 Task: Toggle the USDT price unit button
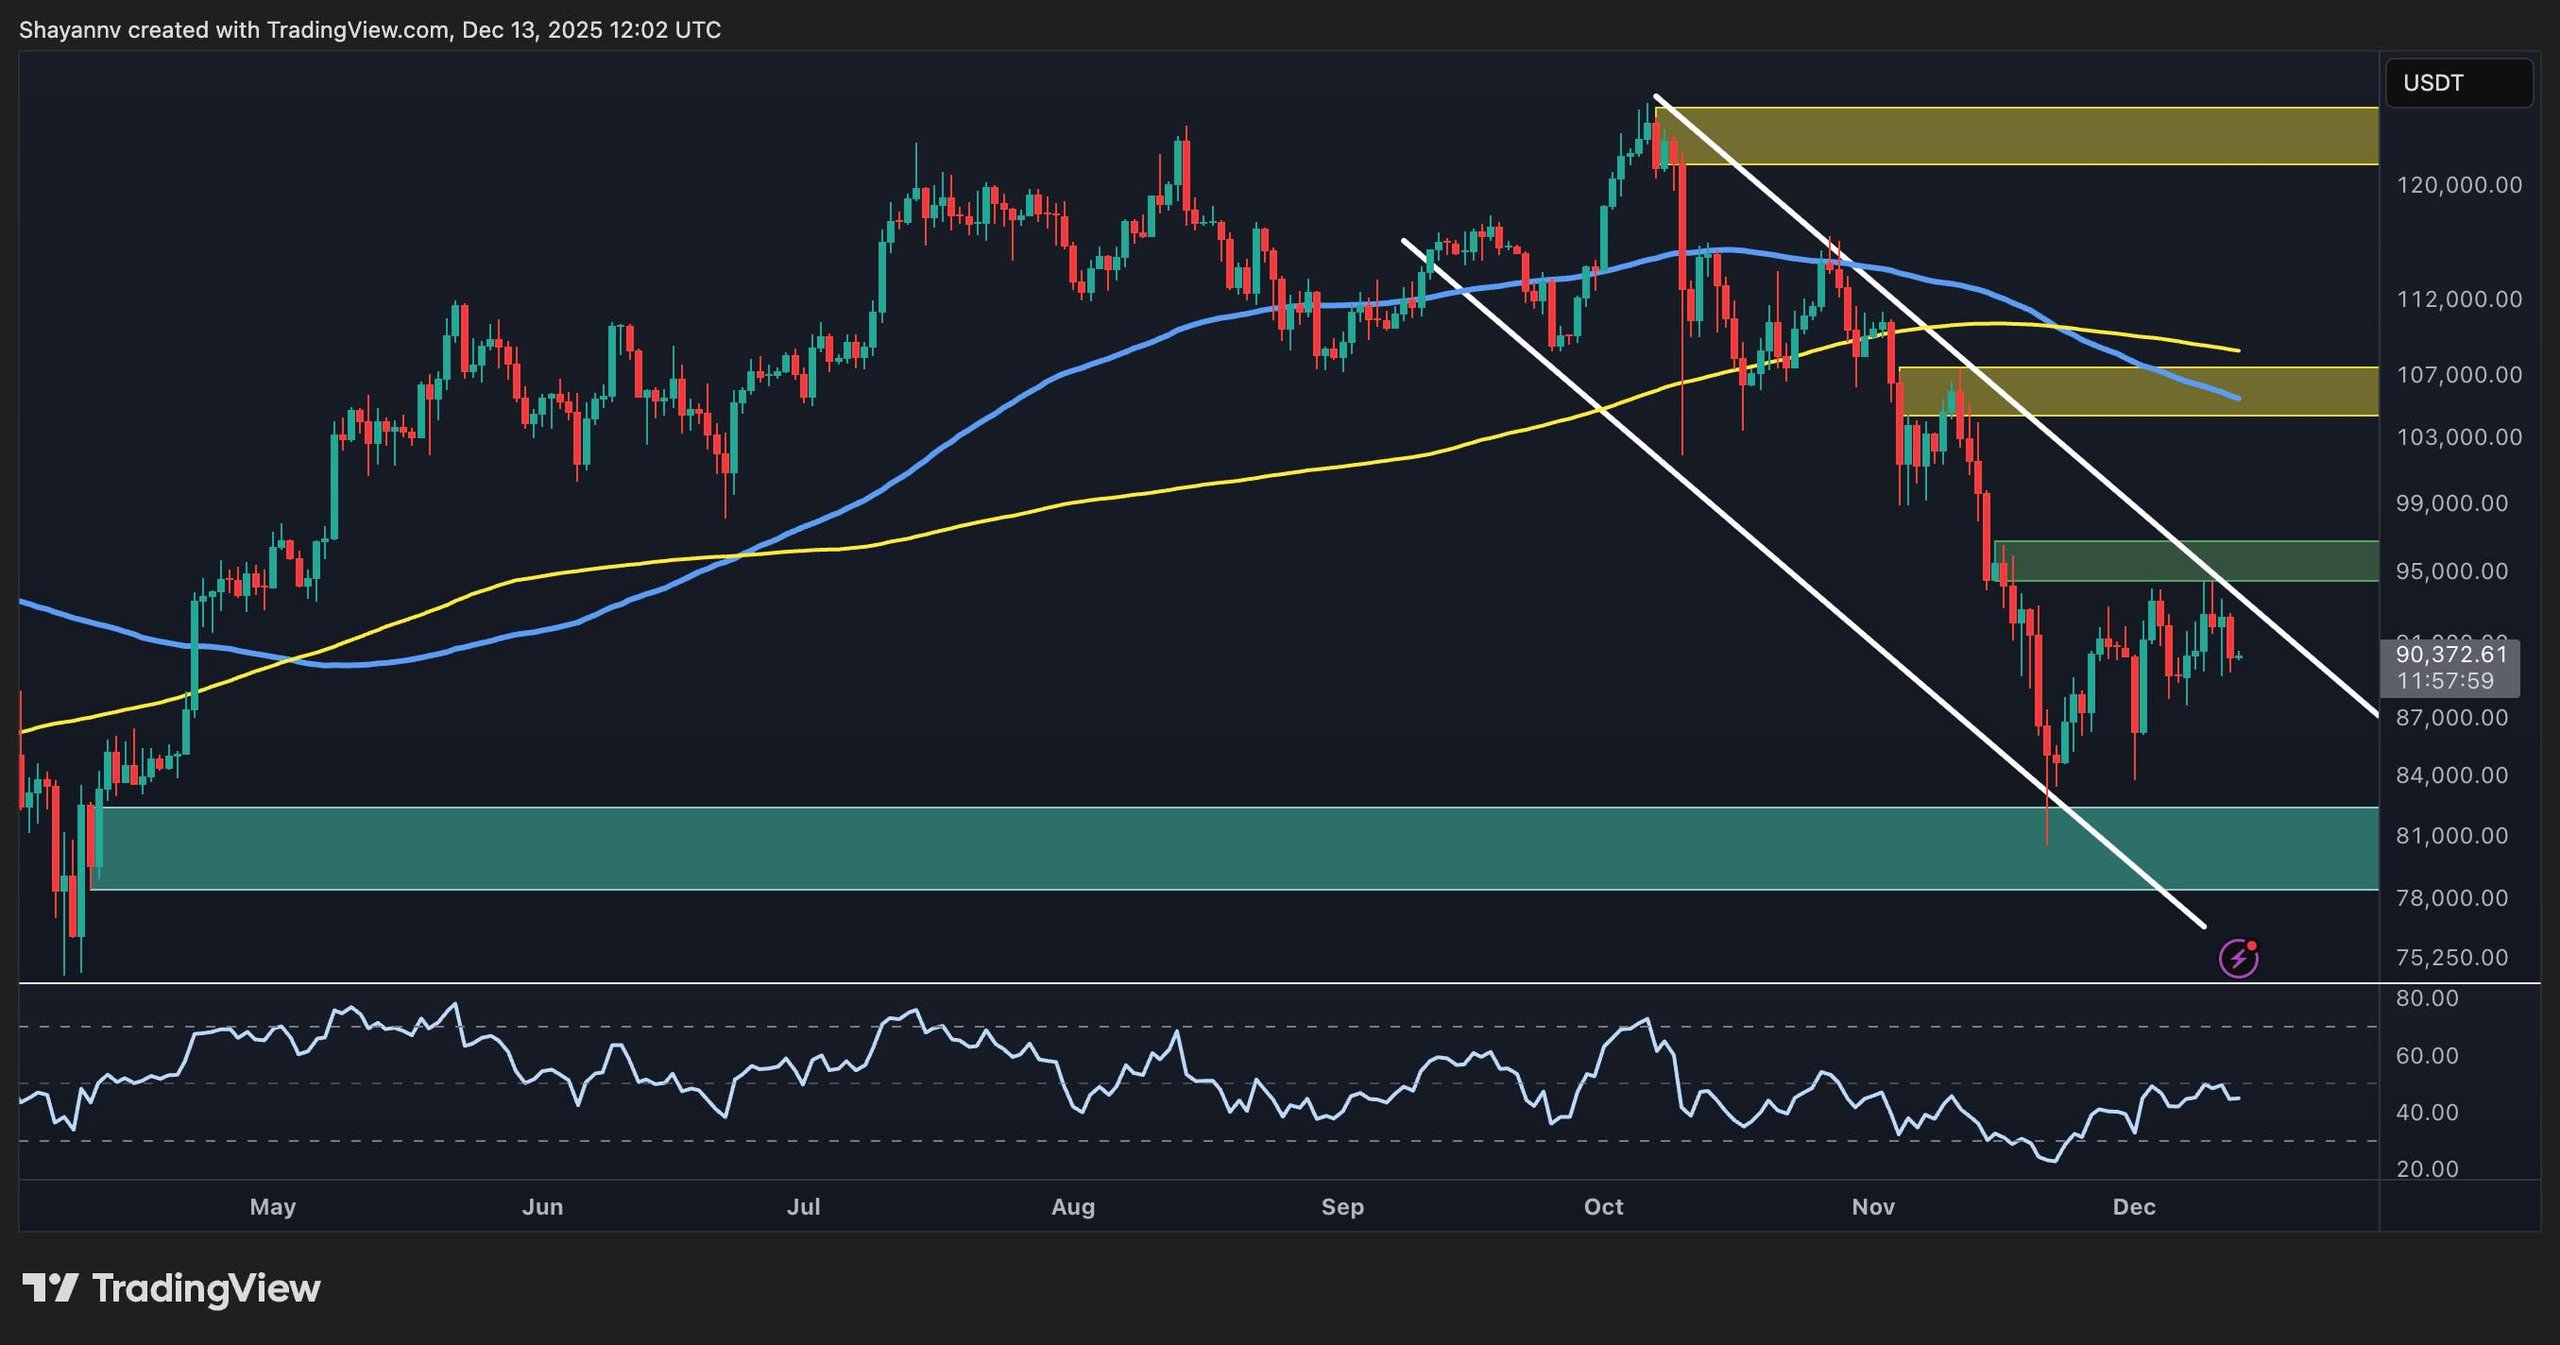pos(2459,83)
